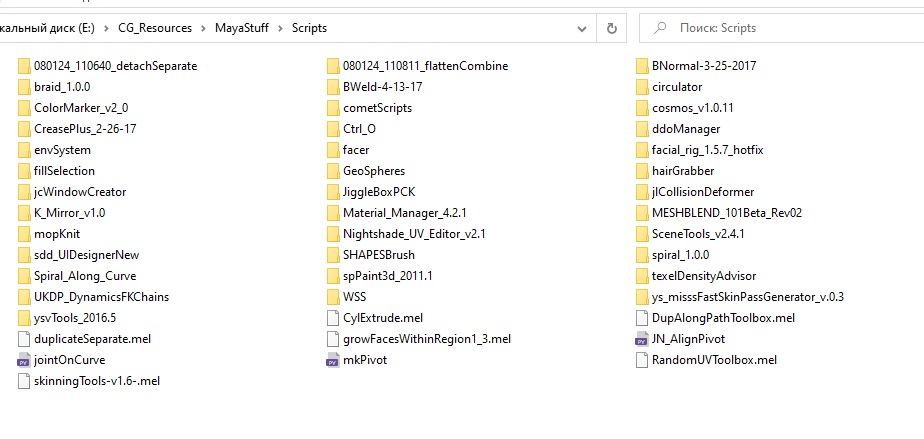Expand chevron before CG_Resources breadcrumb
The height and width of the screenshot is (439, 924).
[107, 28]
